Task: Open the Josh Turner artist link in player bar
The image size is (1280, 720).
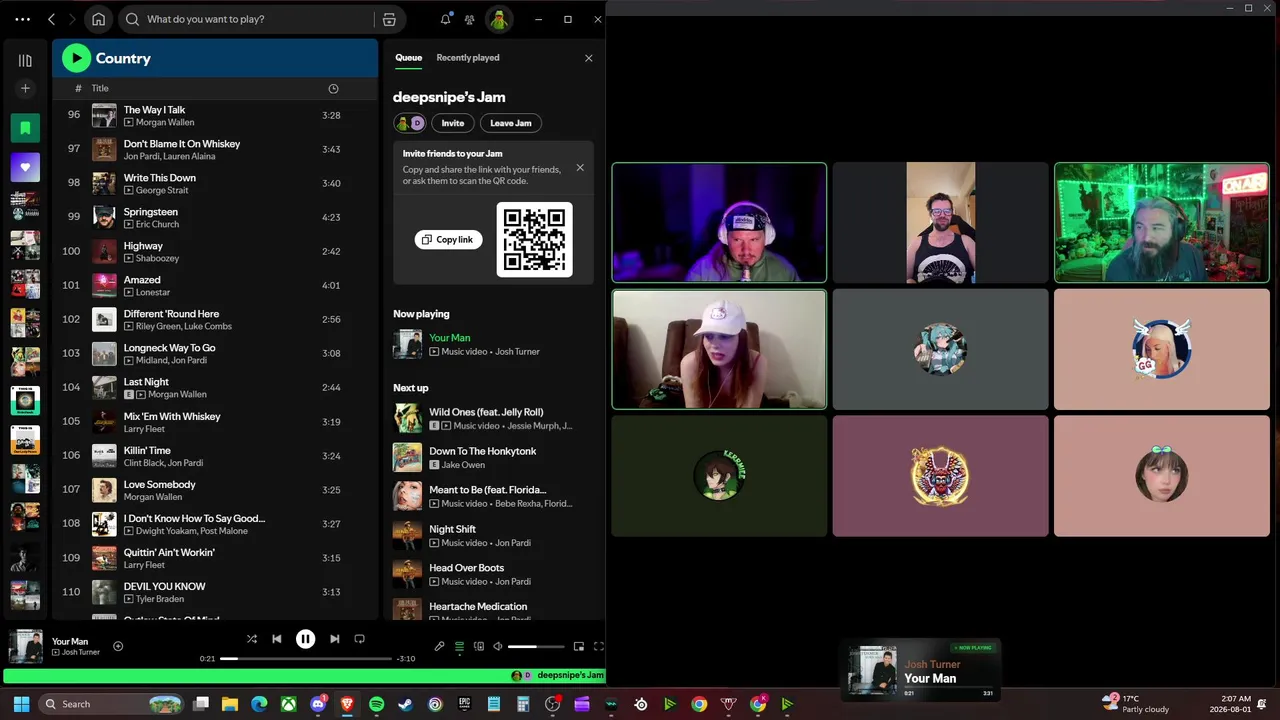Action: coord(81,652)
